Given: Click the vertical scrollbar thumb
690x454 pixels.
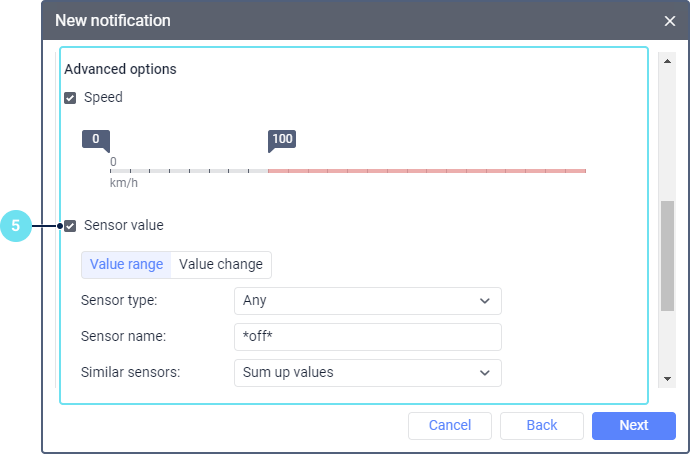Looking at the screenshot, I should pos(667,255).
